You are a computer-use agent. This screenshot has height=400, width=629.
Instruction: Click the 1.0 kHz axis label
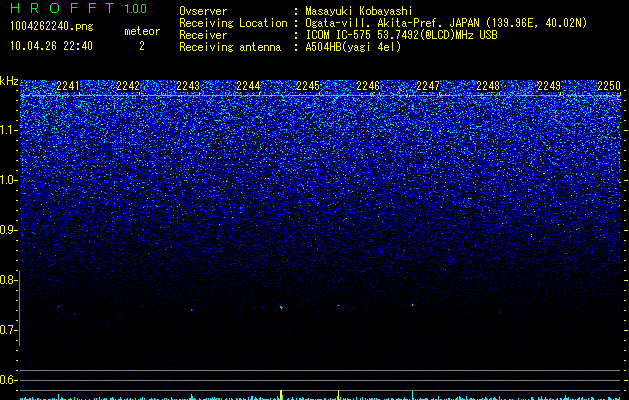tap(8, 180)
